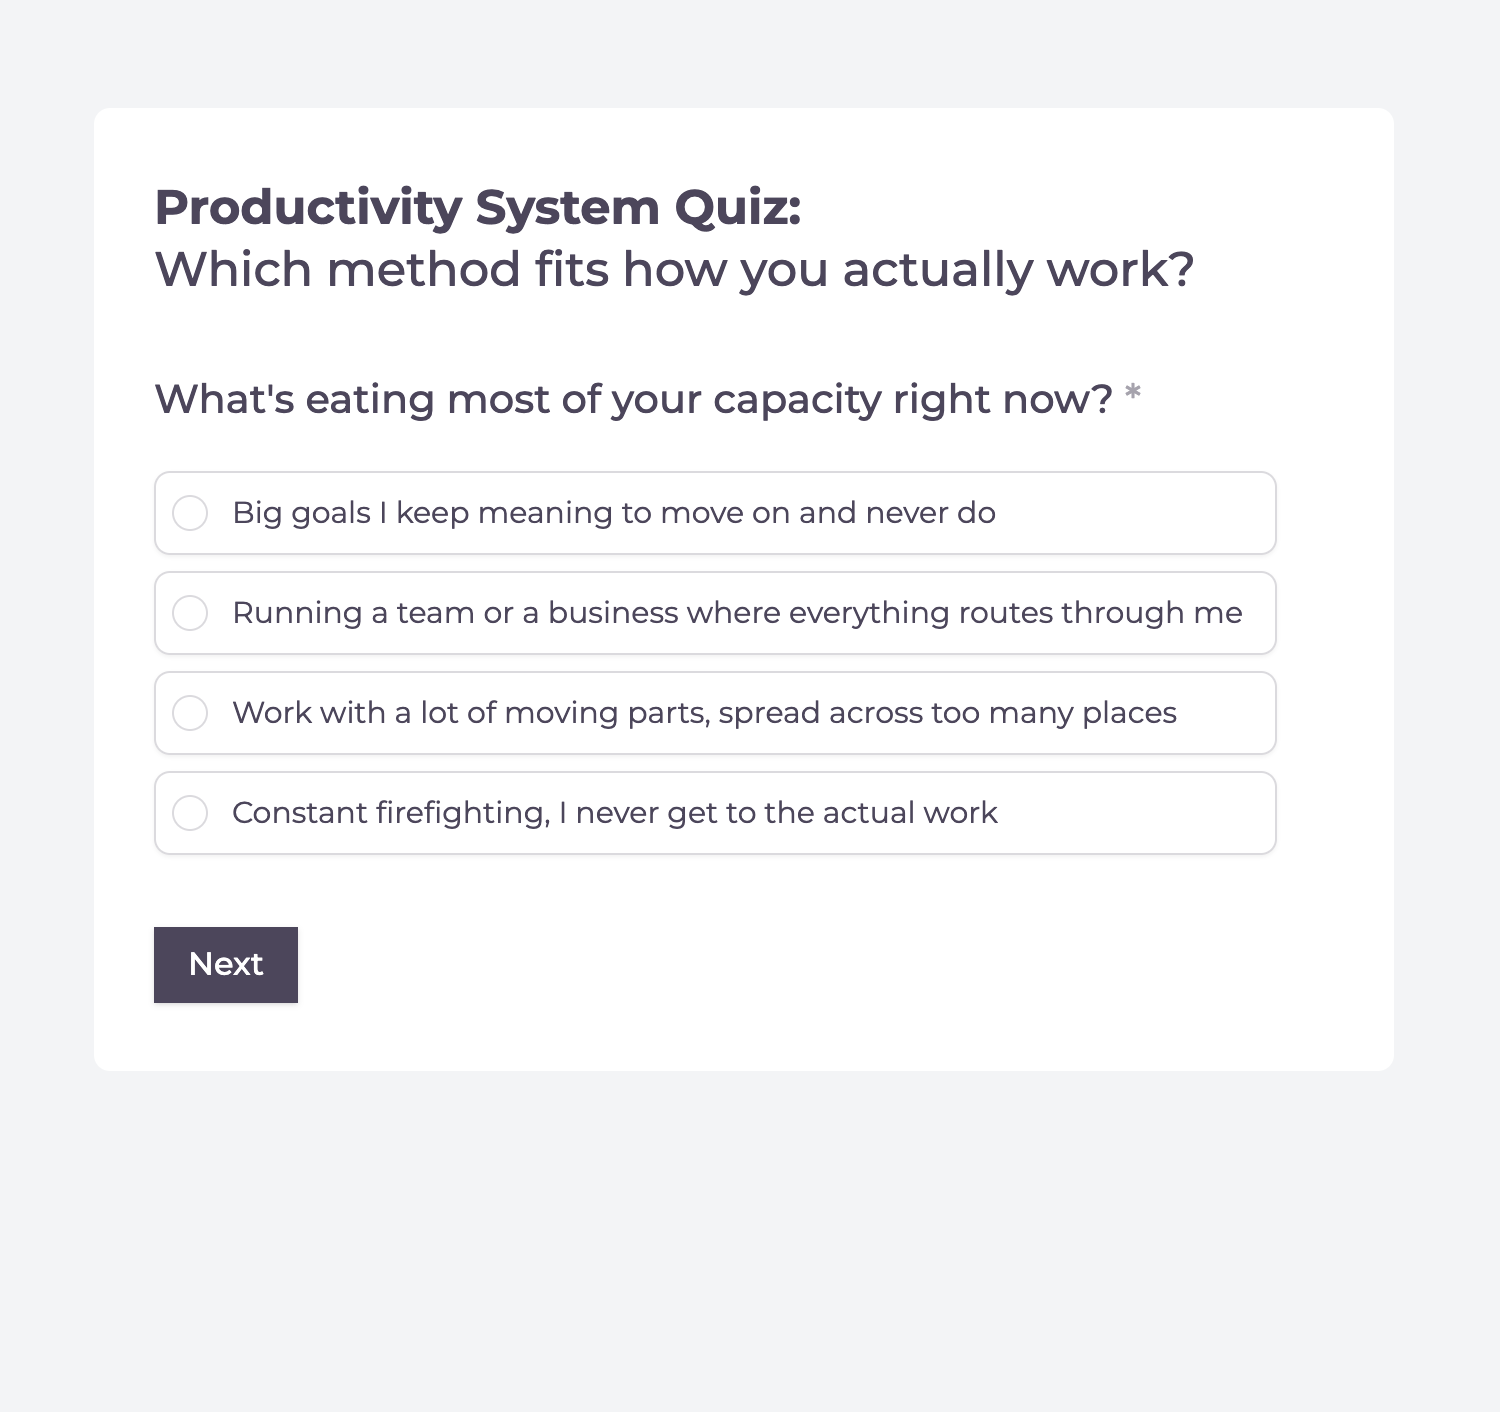Click the word 'Next' on the dark button
1500x1412 pixels.
pos(226,964)
